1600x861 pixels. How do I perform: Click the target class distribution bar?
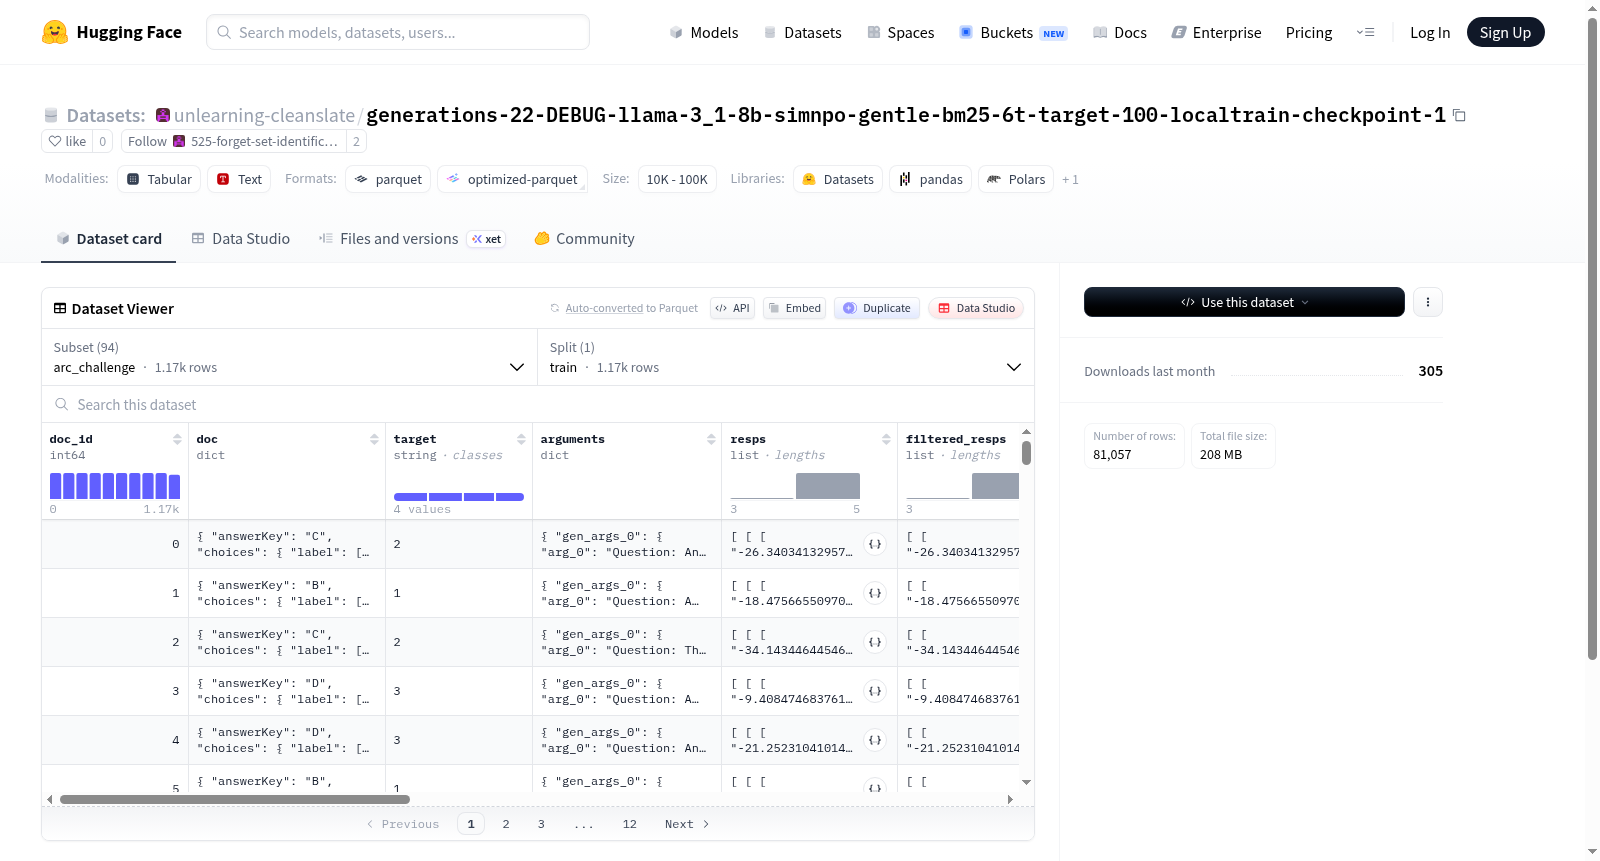[x=459, y=497]
